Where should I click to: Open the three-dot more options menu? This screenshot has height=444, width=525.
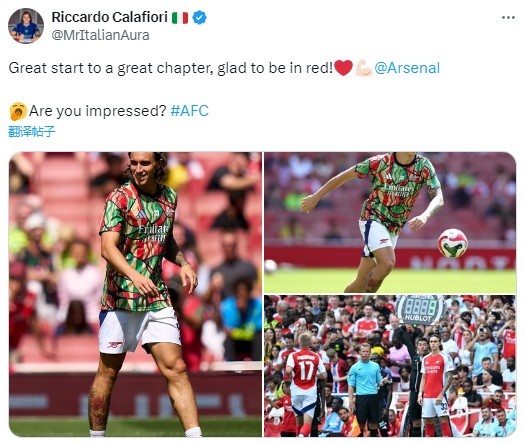pos(508,18)
